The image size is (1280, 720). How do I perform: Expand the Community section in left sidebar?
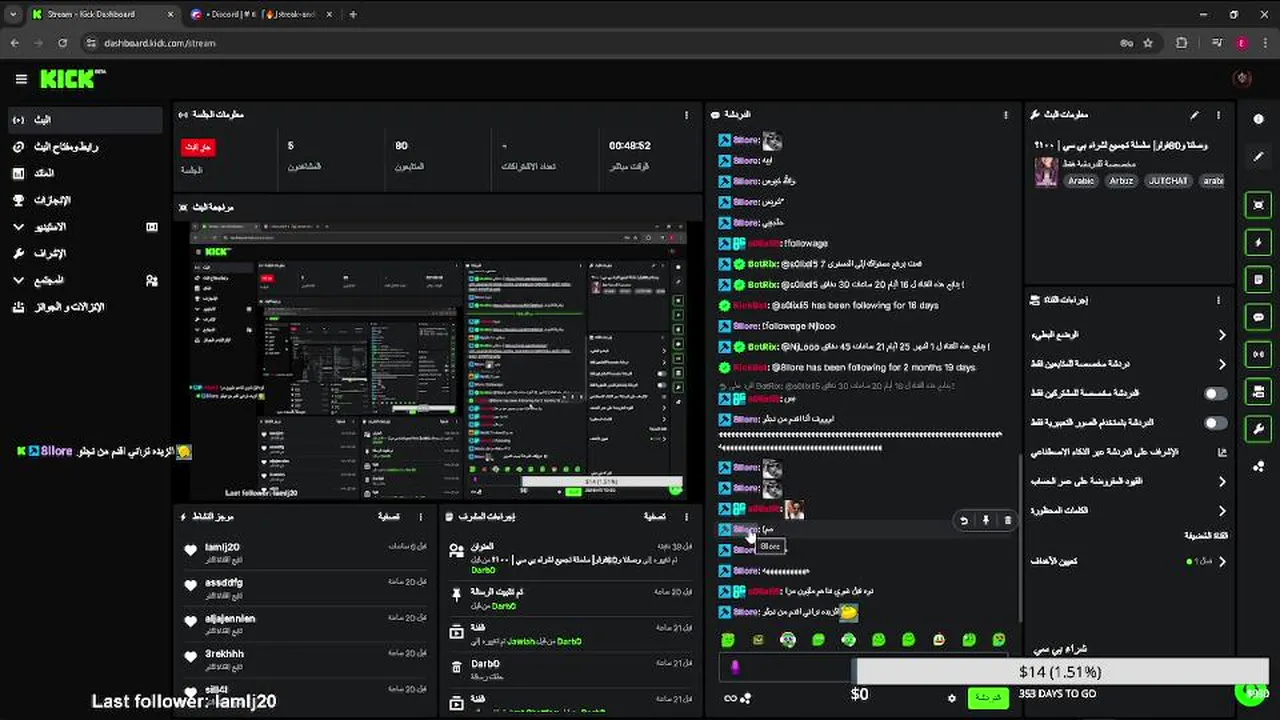85,281
